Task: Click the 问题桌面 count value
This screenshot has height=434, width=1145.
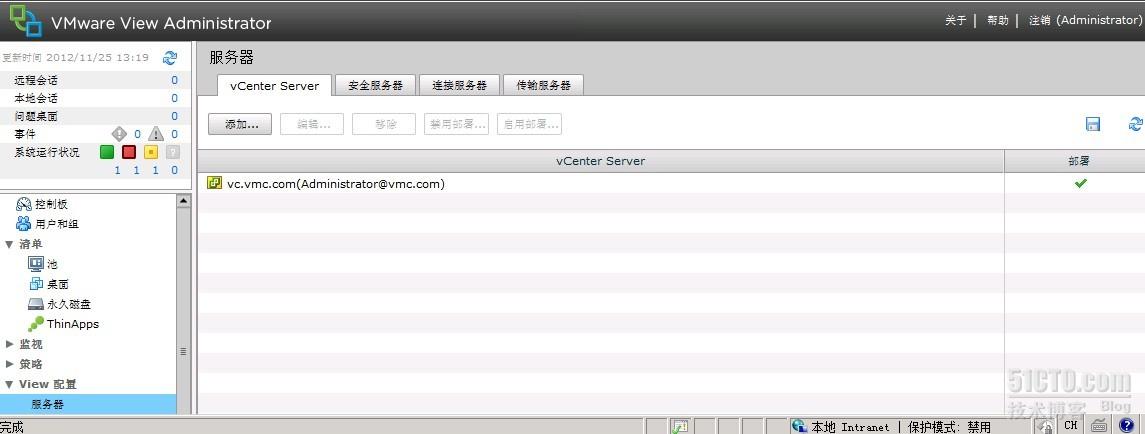Action: [175, 116]
